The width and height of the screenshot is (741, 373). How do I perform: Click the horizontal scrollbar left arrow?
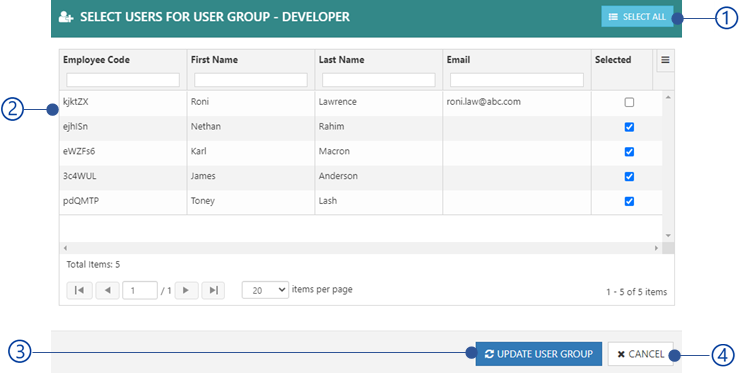pos(65,248)
